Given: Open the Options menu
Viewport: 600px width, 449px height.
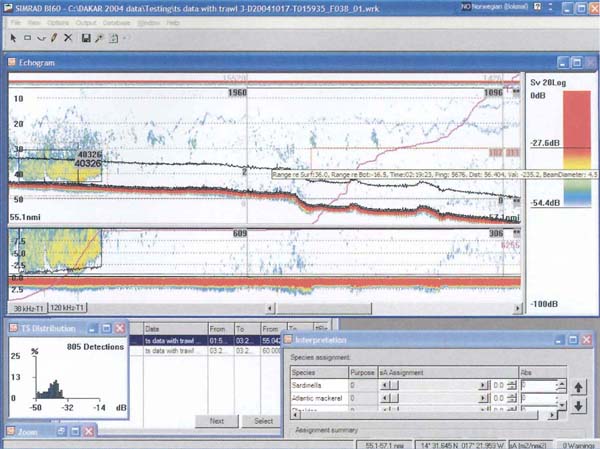Looking at the screenshot, I should tap(59, 21).
